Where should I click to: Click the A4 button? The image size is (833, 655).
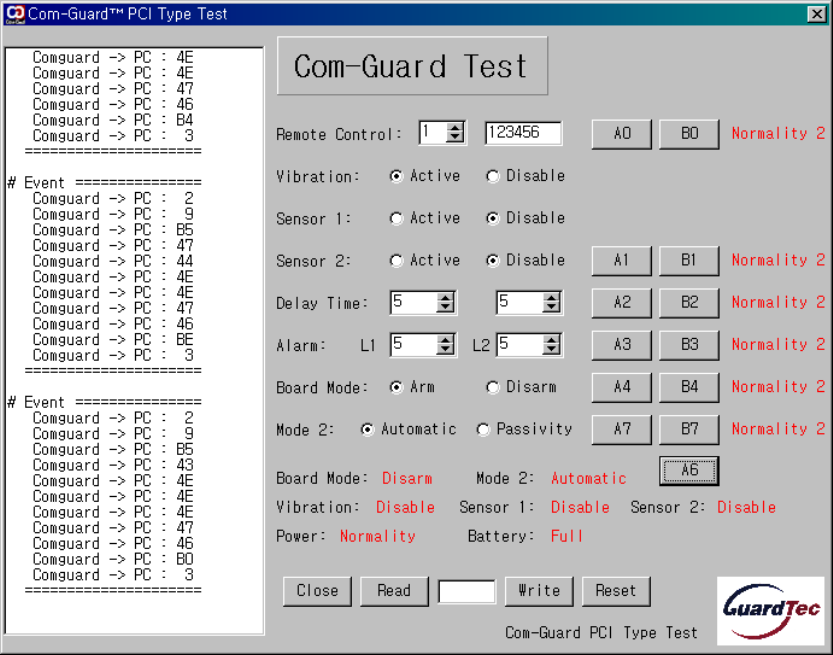622,387
